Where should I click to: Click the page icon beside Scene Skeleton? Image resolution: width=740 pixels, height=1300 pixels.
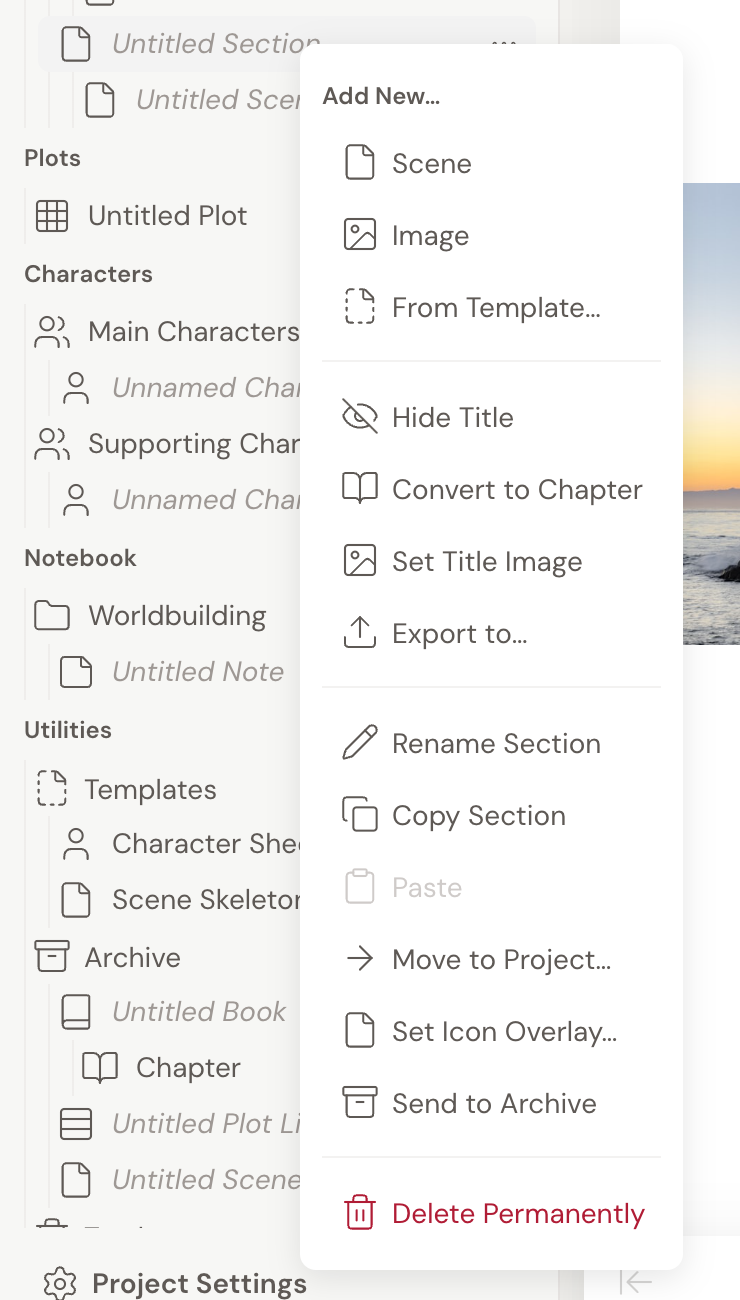76,900
